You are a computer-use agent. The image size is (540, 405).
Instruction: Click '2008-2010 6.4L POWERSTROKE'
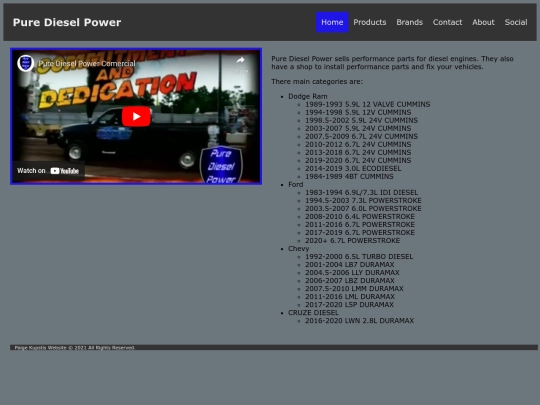[x=360, y=217]
